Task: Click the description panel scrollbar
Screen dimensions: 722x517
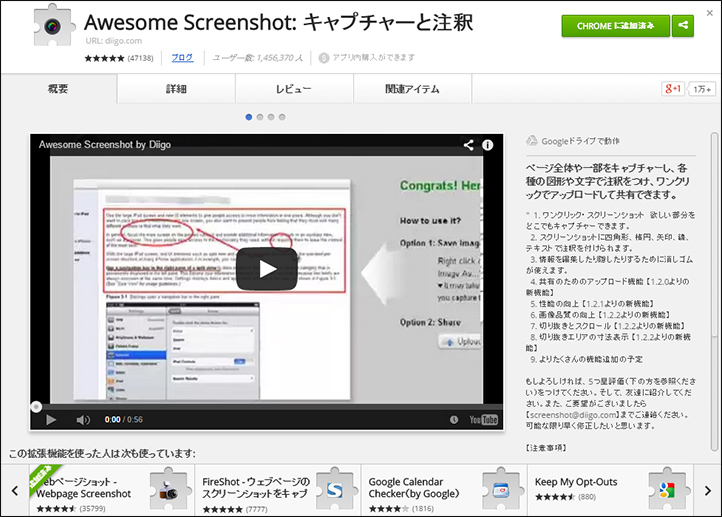Action: (714, 292)
